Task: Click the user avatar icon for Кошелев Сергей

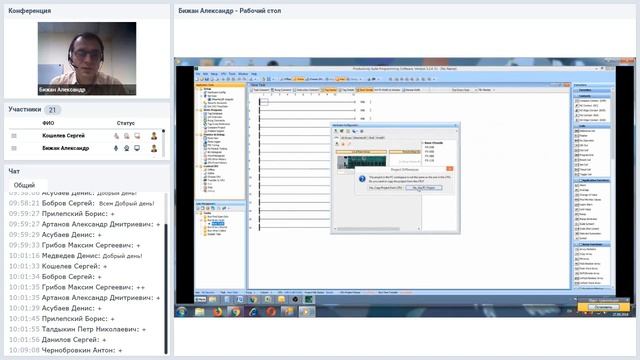Action: (x=154, y=136)
